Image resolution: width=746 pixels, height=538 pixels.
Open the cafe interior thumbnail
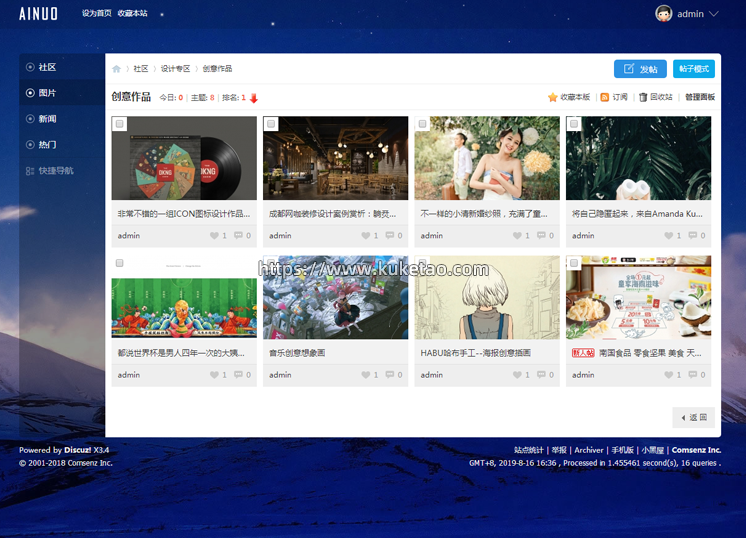335,158
